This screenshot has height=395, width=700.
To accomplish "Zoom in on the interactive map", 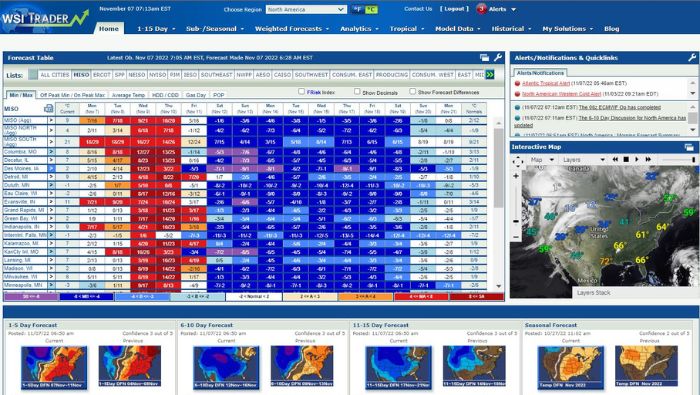I will point(516,176).
